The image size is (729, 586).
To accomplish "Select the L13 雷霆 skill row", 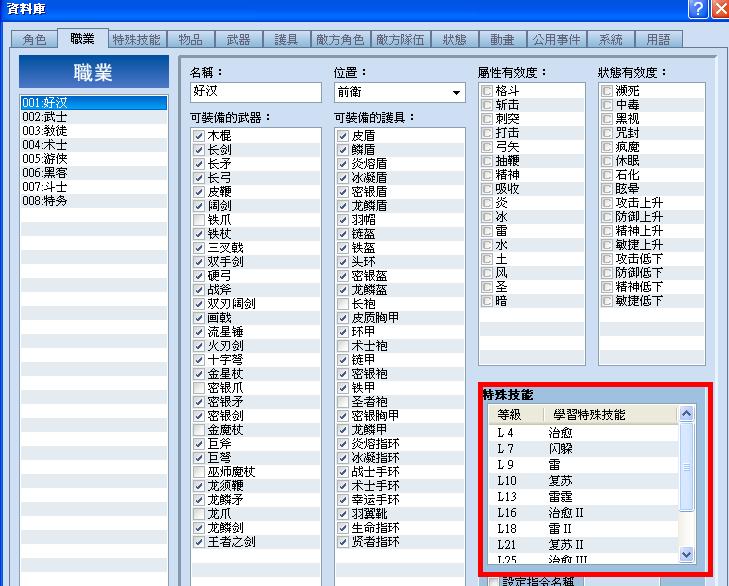I will coord(583,496).
